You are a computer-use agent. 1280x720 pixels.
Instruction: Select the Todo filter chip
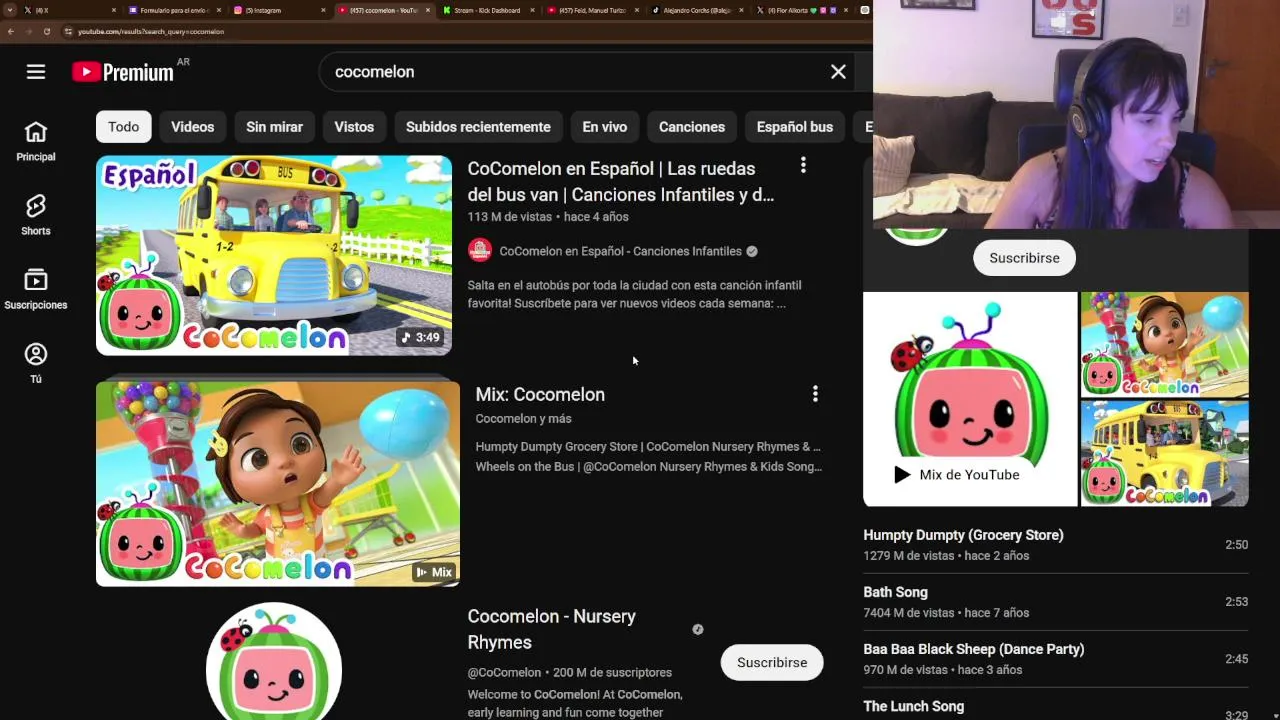[x=124, y=127]
